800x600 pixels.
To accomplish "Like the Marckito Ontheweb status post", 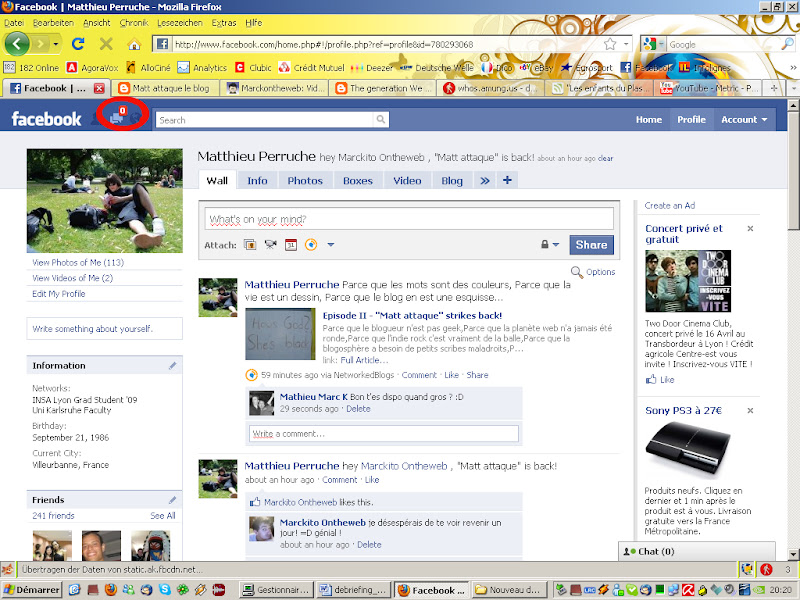I will click(x=372, y=480).
